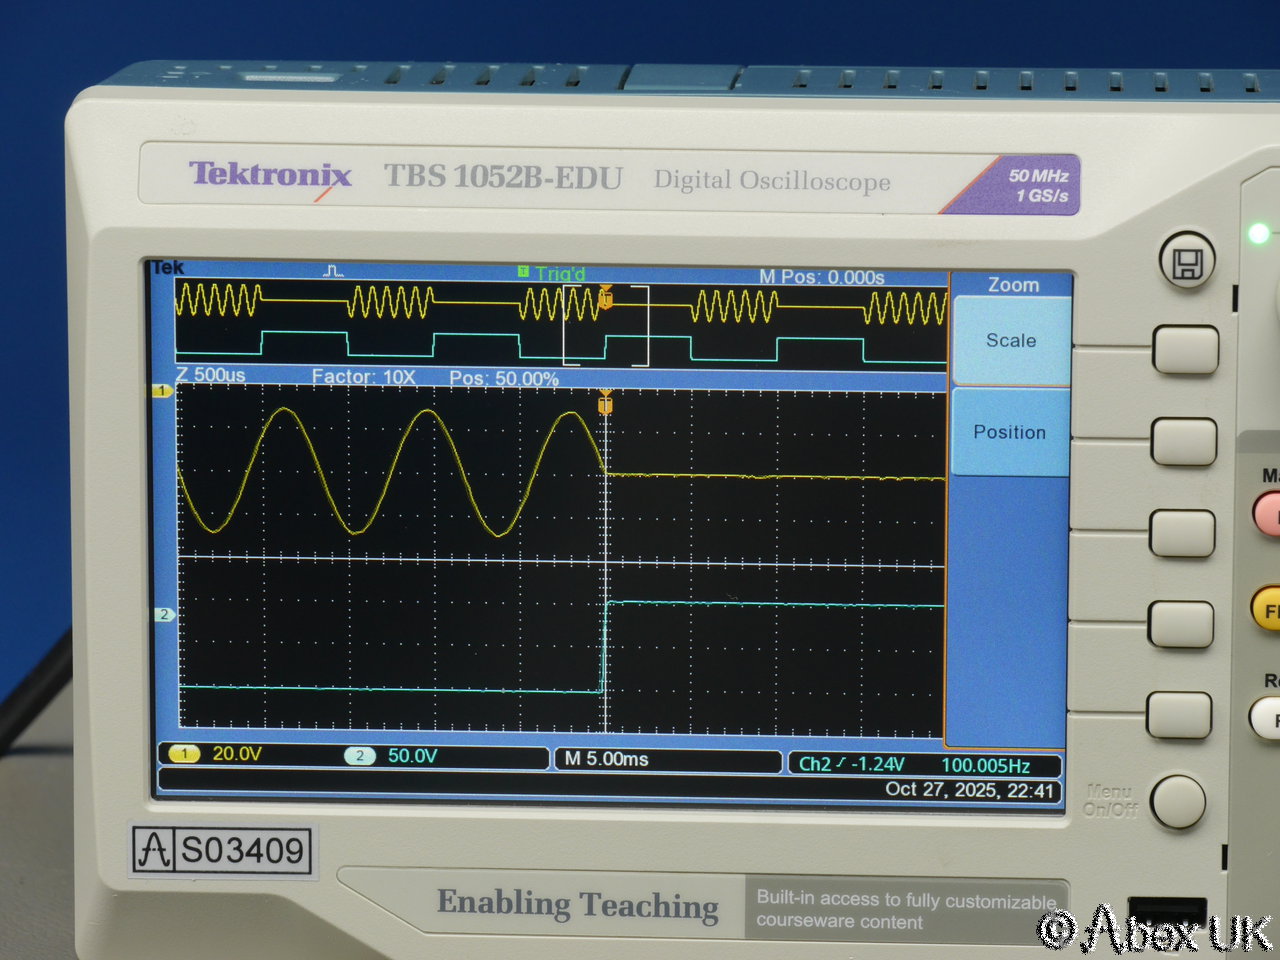Click the cyan channel 2 badge at 50.0V
The width and height of the screenshot is (1280, 960).
(x=360, y=756)
